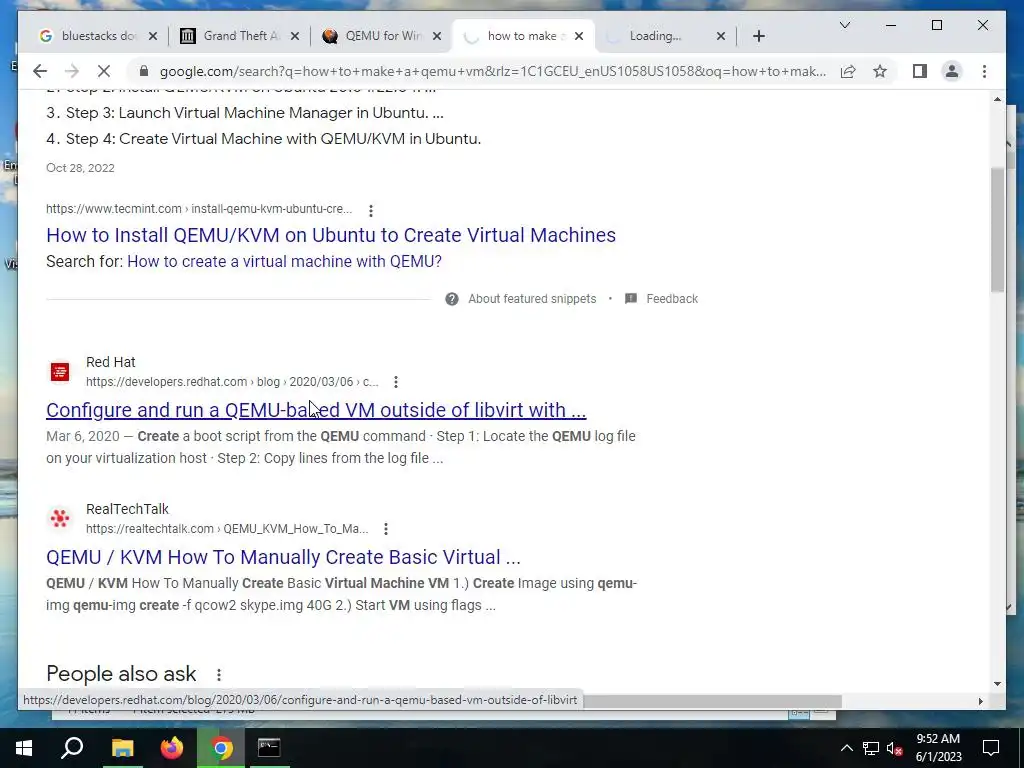Send Feedback on the snippet
This screenshot has height=768, width=1024.
coord(671,298)
